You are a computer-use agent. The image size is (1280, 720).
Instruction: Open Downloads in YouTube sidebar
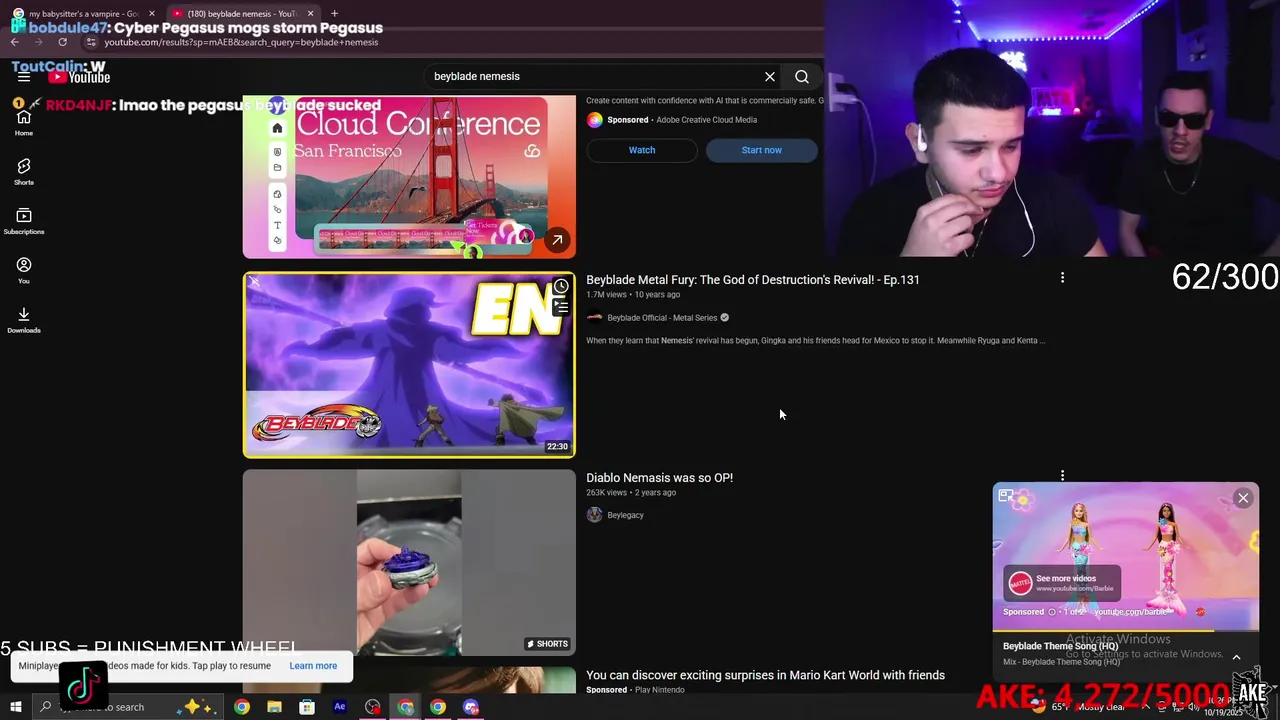(24, 320)
